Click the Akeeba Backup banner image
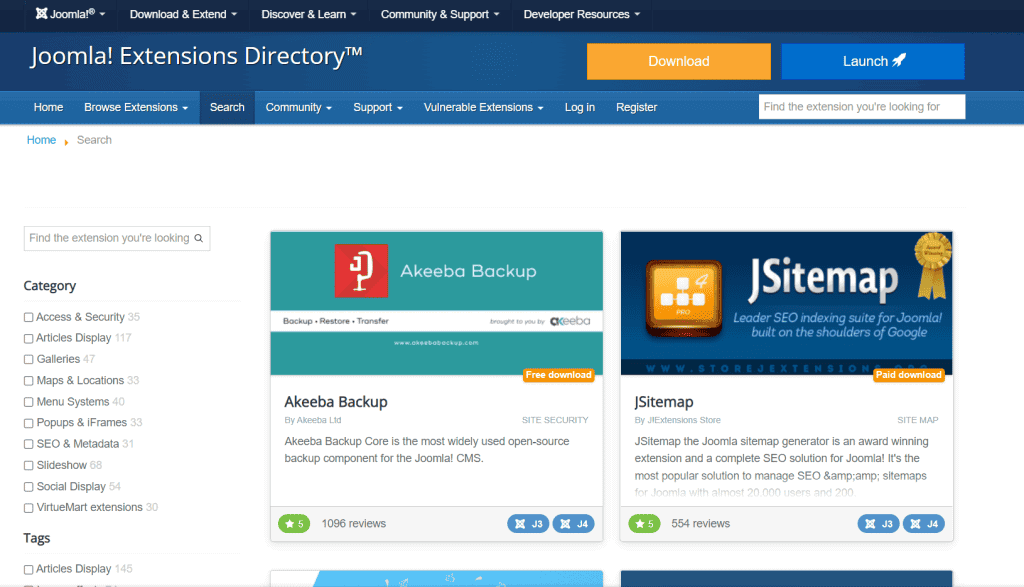 point(436,304)
